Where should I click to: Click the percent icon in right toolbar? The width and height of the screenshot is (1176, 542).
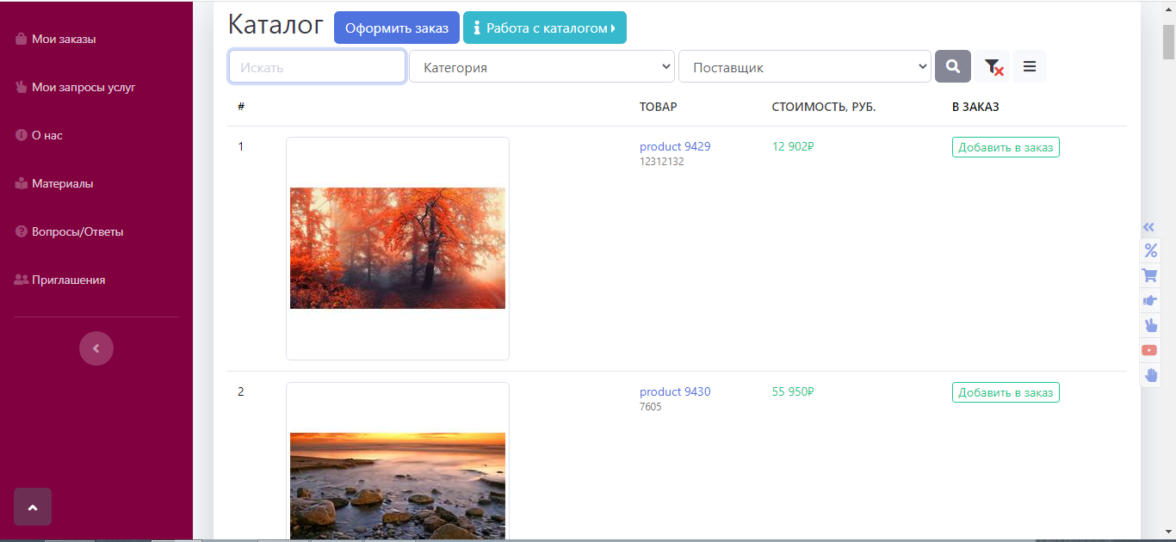(1150, 251)
